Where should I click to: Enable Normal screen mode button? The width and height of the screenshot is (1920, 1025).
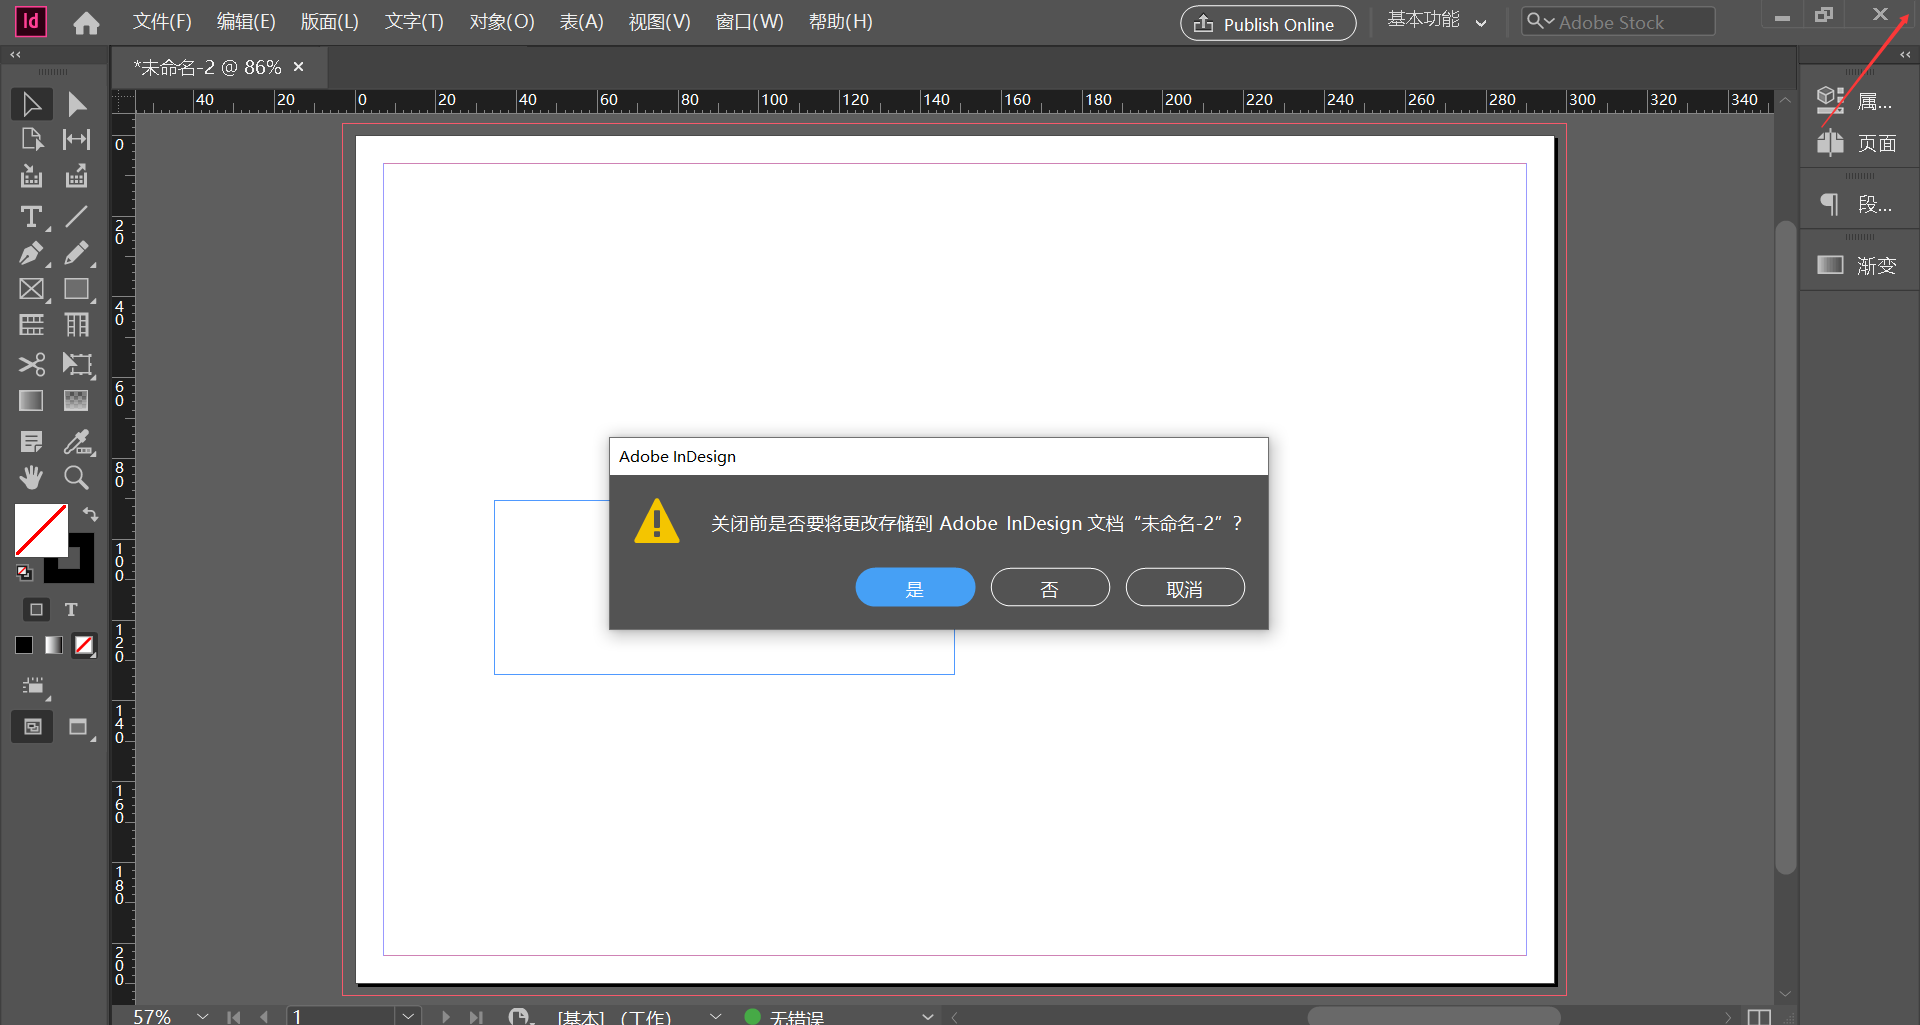[x=32, y=727]
